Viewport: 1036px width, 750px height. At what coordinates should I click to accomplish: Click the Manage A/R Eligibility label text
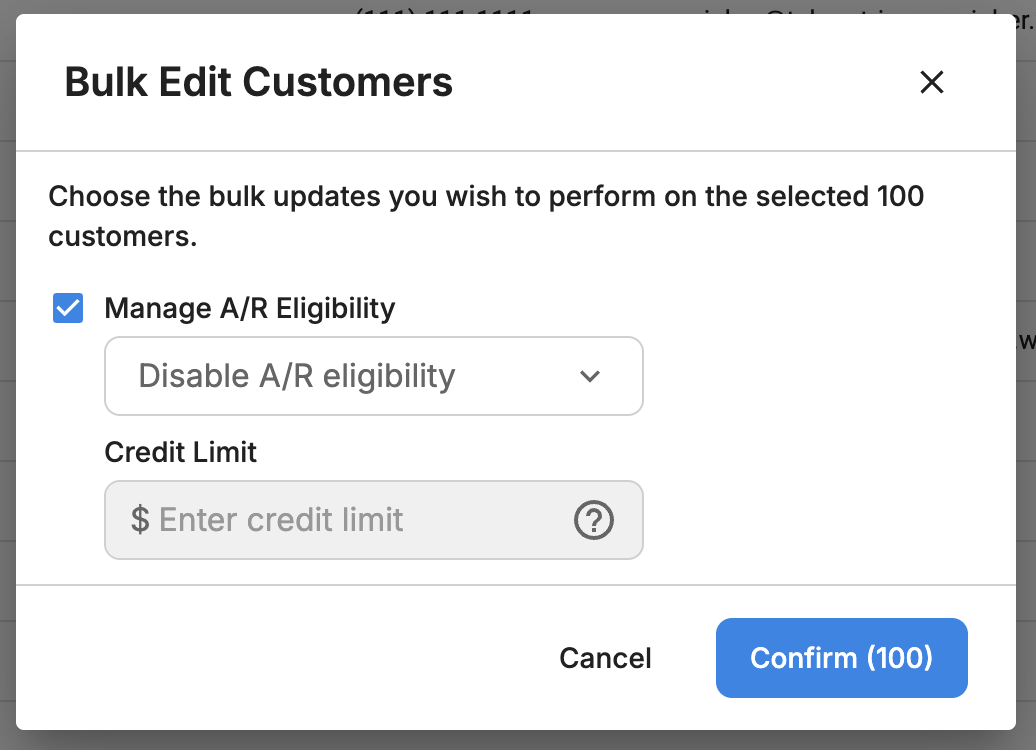(x=249, y=309)
